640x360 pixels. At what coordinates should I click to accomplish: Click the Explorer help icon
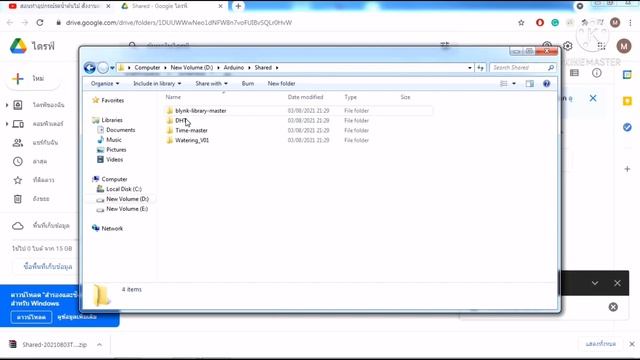tap(547, 84)
